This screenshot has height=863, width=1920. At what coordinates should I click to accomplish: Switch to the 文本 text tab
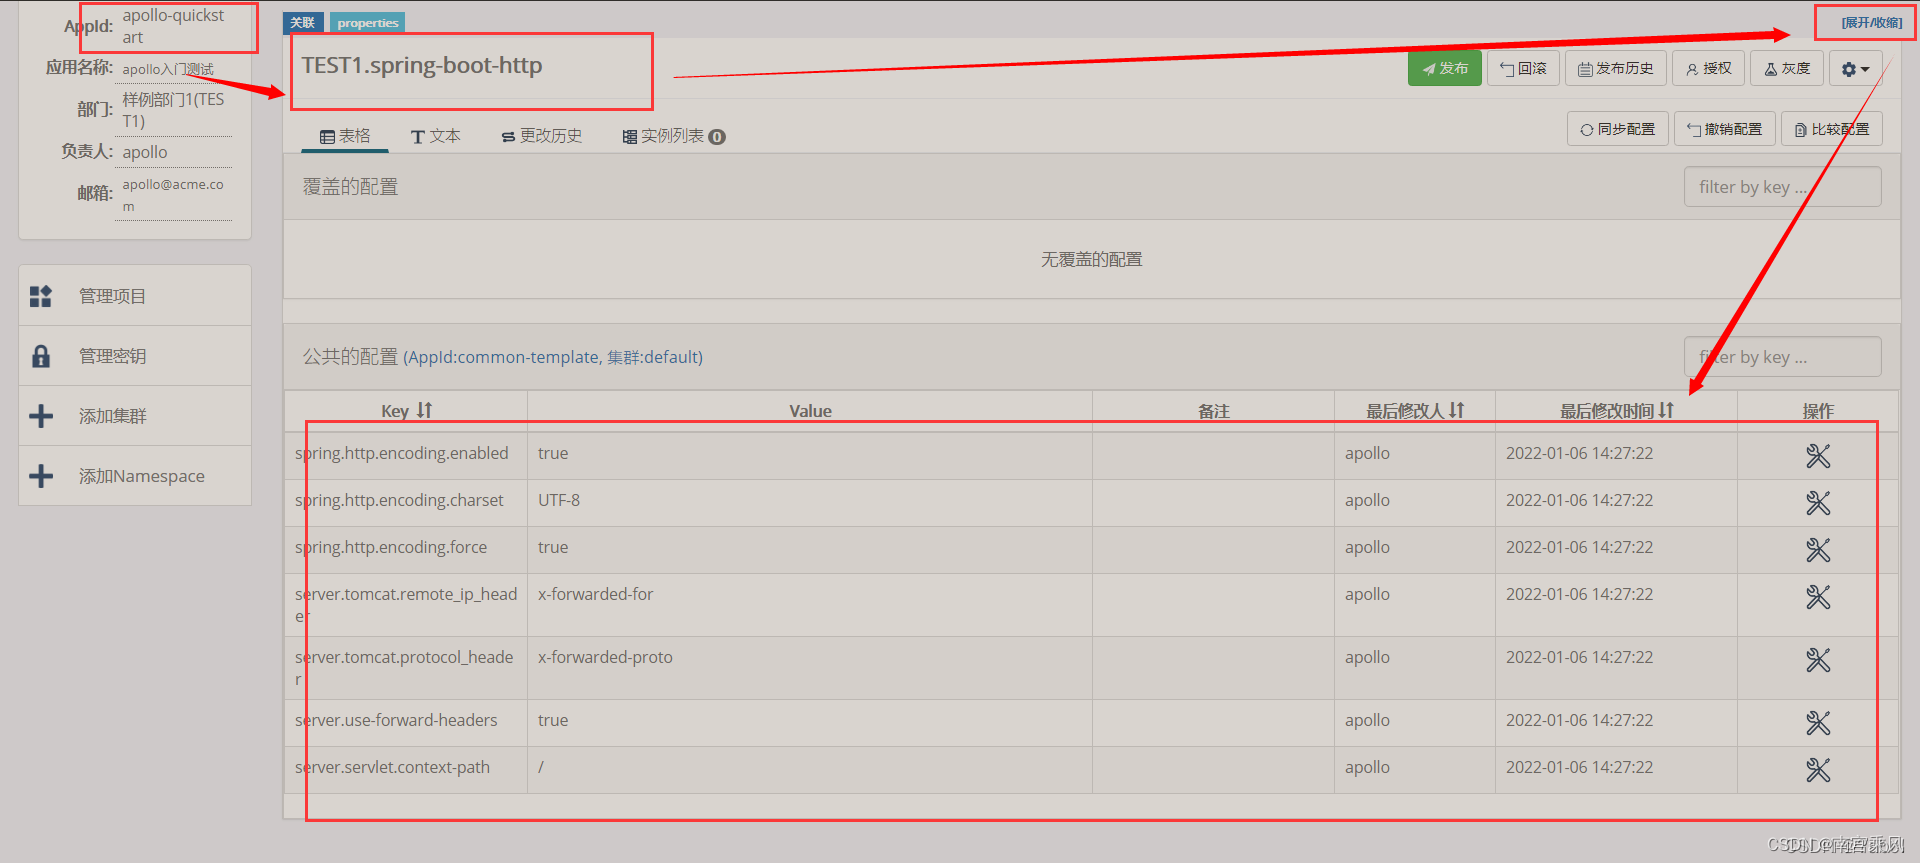[435, 136]
